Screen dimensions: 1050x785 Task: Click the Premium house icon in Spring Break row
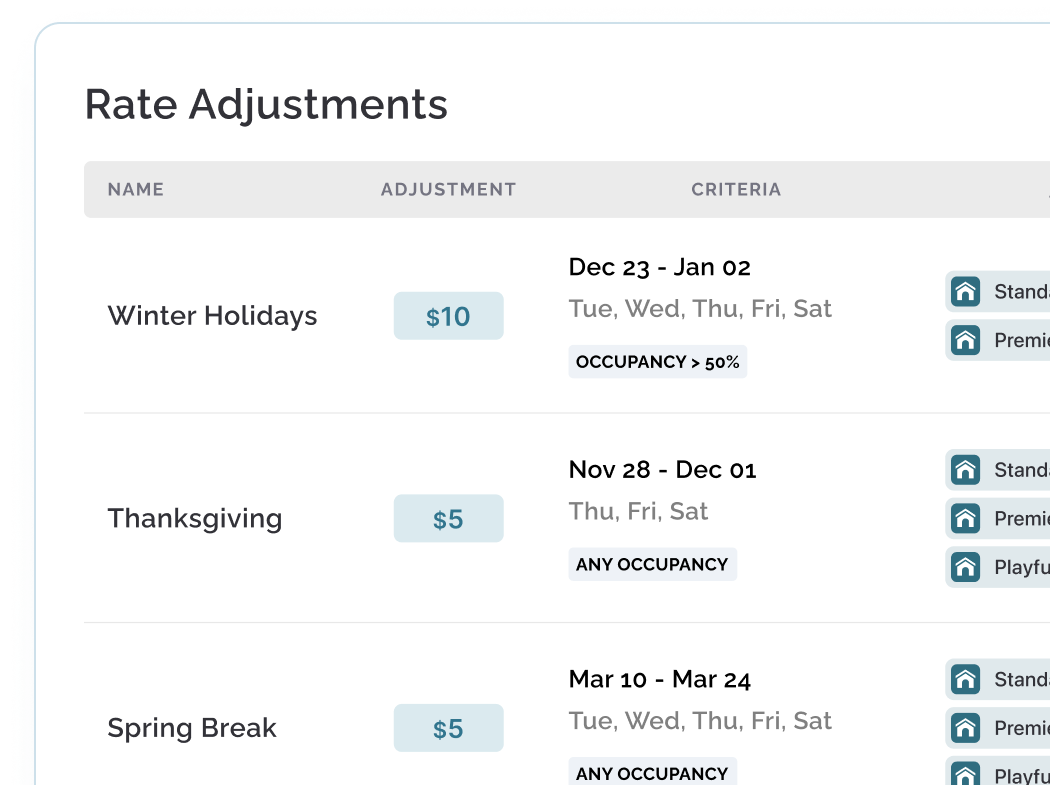coord(965,728)
